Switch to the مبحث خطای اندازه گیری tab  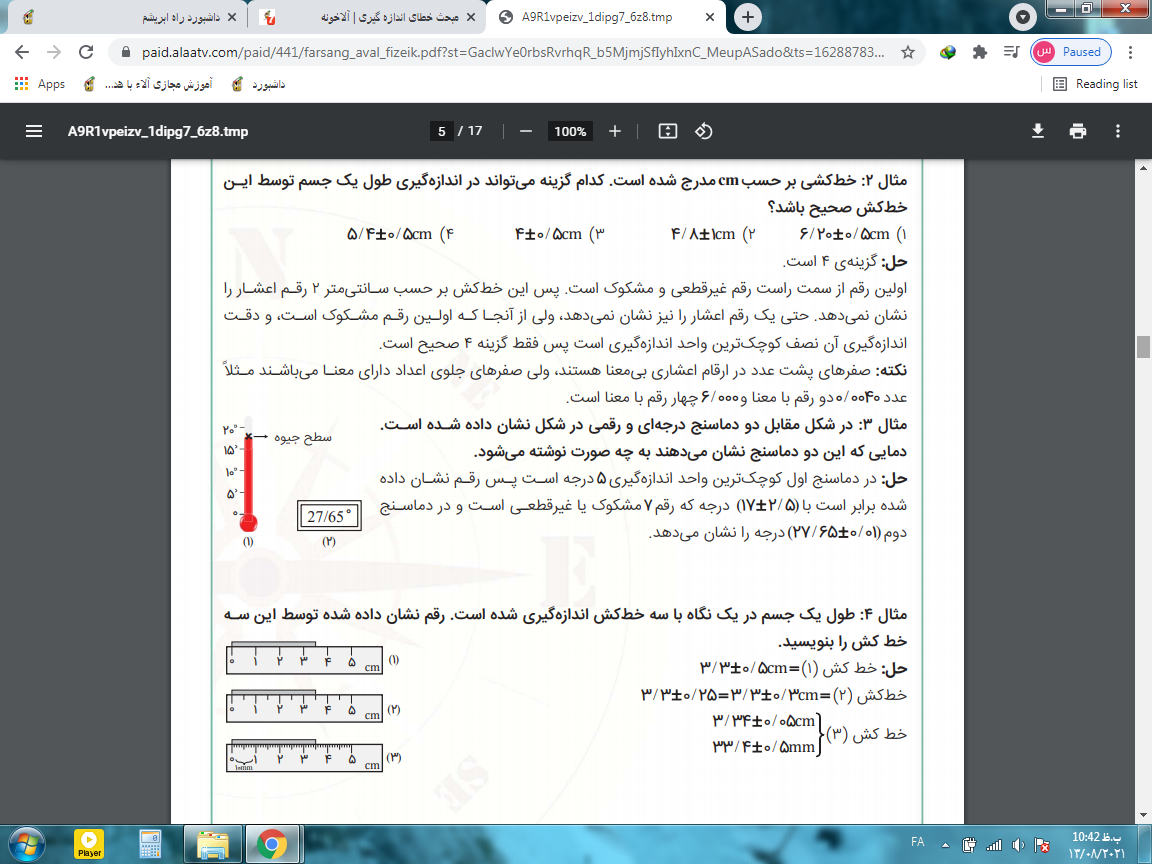pos(367,17)
